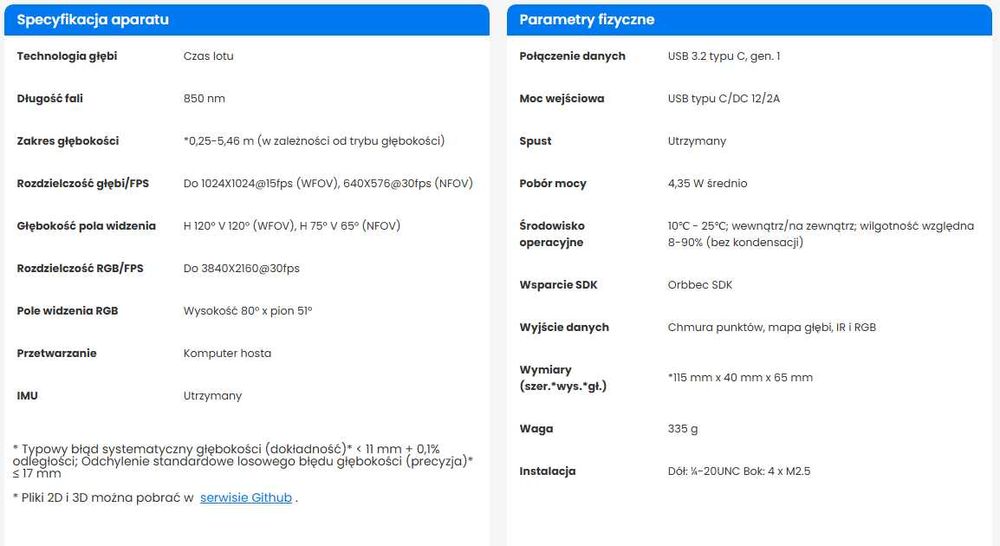
Task: Click the "Połączenie danych" label
Action: tap(572, 56)
